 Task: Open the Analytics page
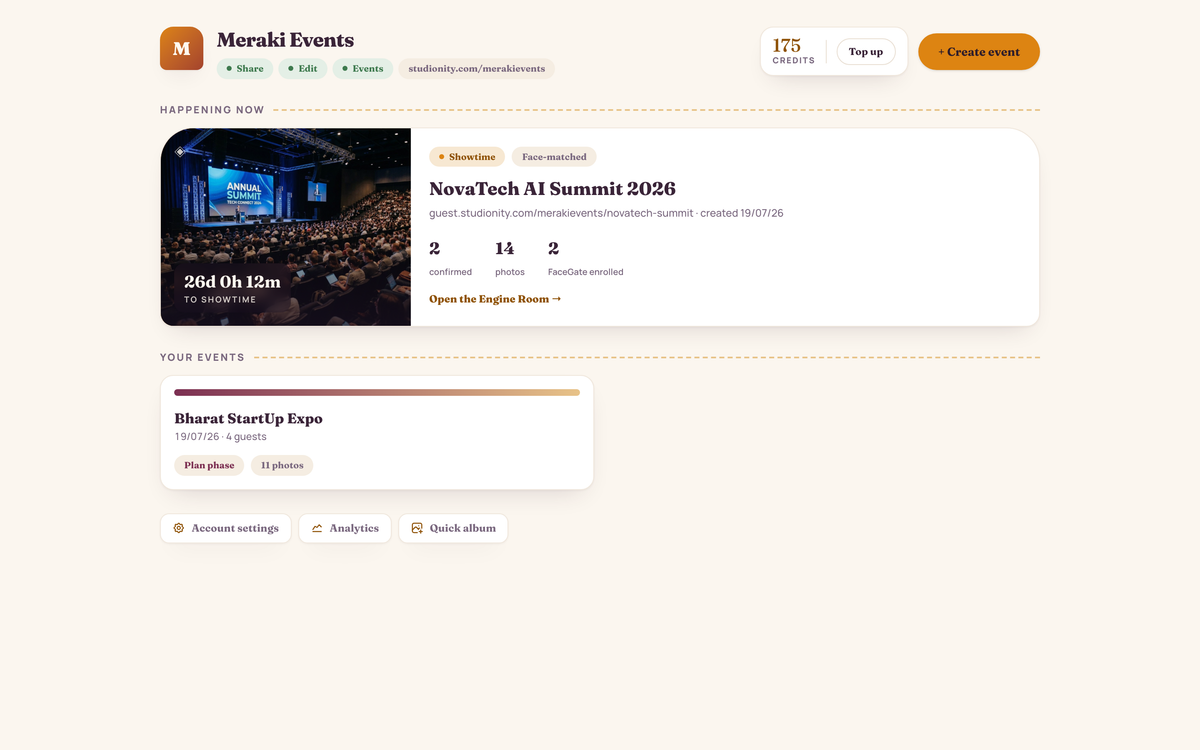pyautogui.click(x=345, y=528)
